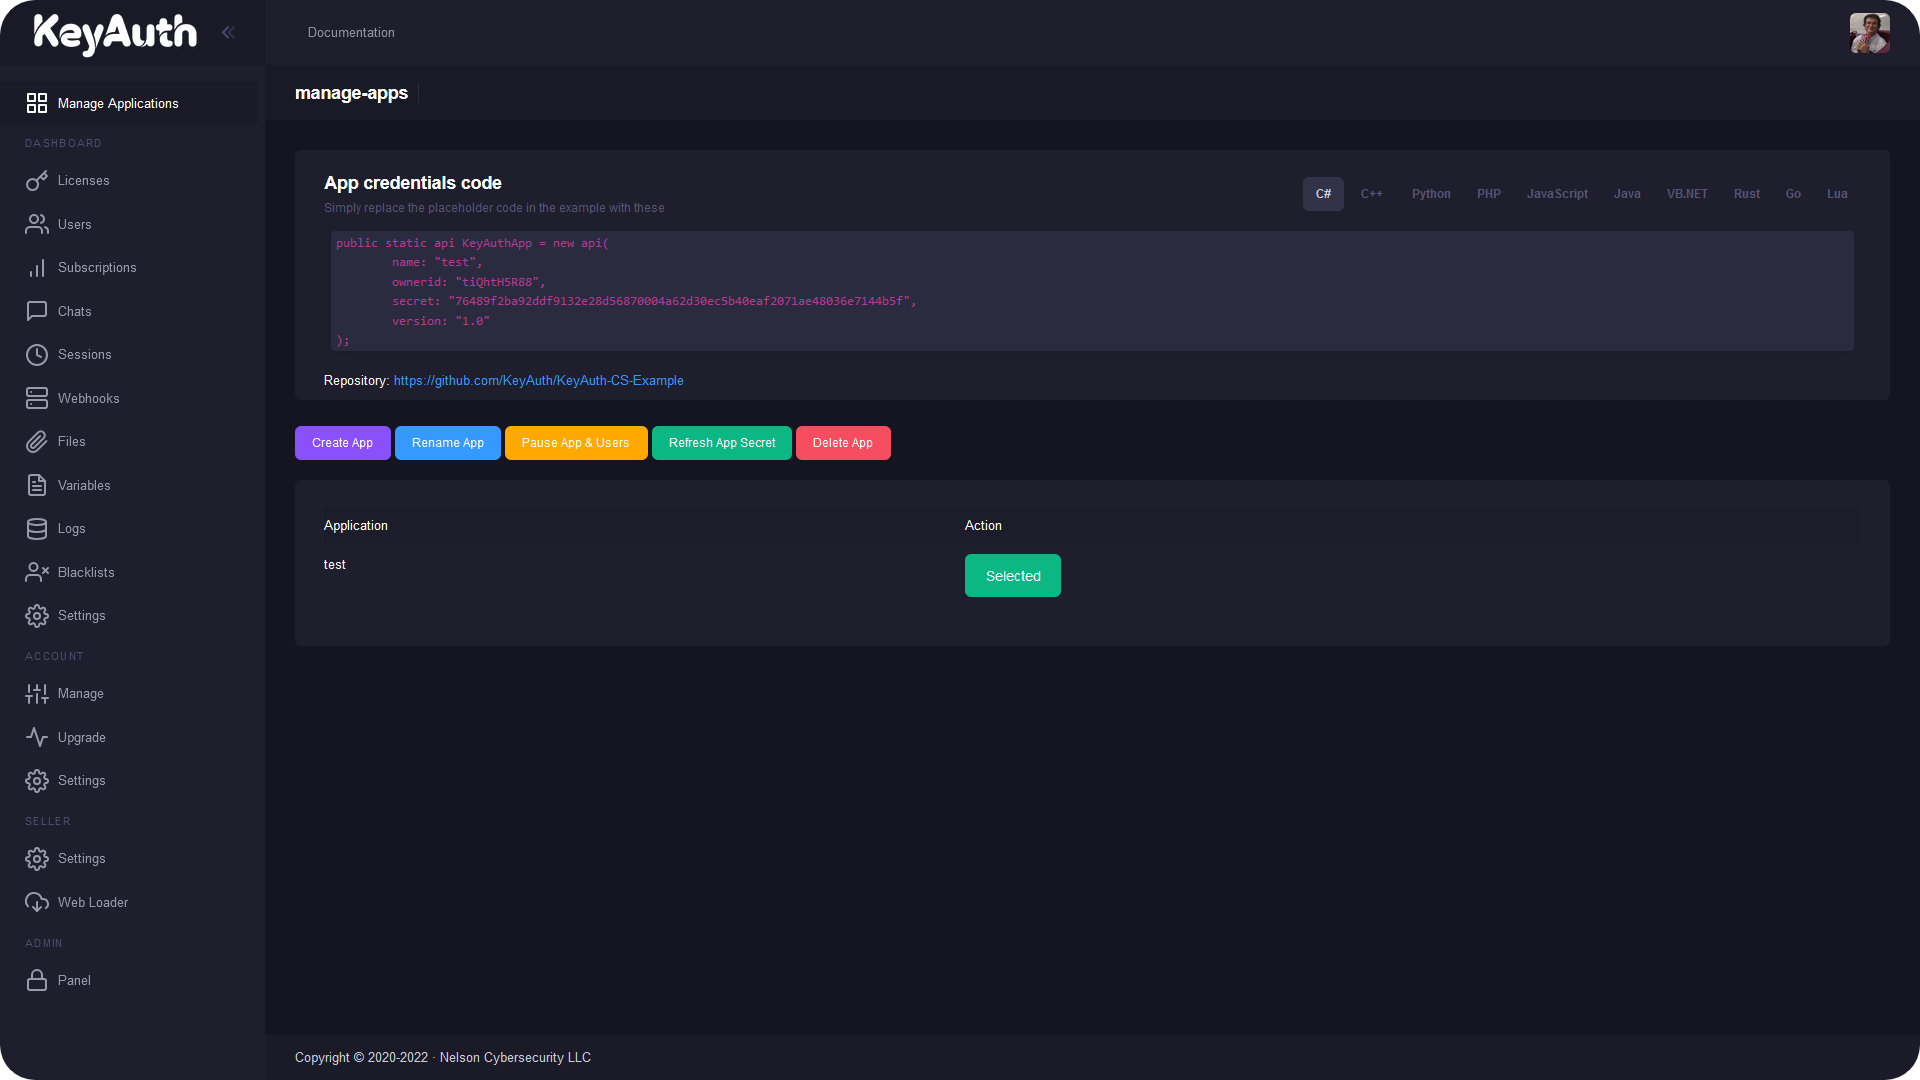Select the Blacklists sidebar icon

coord(37,571)
